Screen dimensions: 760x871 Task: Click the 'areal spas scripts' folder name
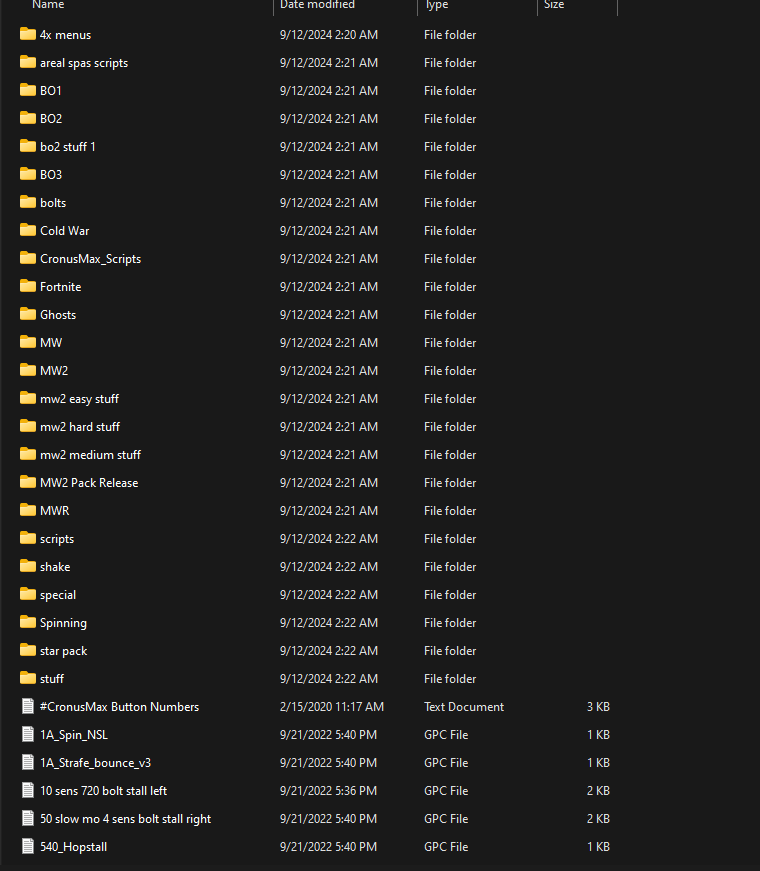(84, 63)
